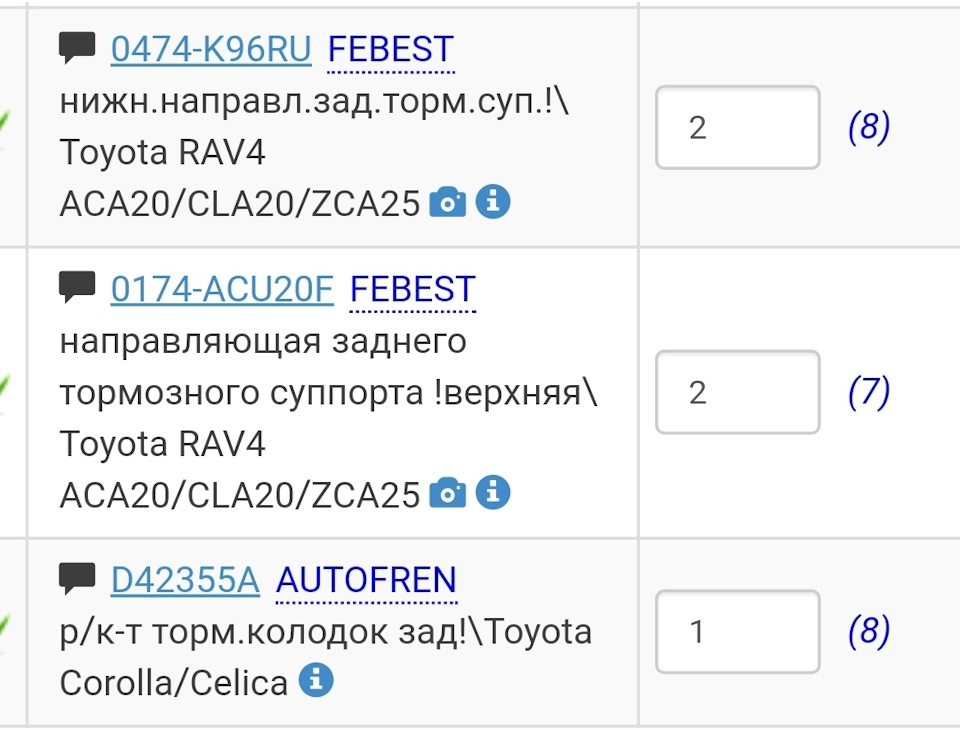Open info icon for the Toyota RAV4 lower guide
This screenshot has height=730, width=960.
click(x=492, y=201)
